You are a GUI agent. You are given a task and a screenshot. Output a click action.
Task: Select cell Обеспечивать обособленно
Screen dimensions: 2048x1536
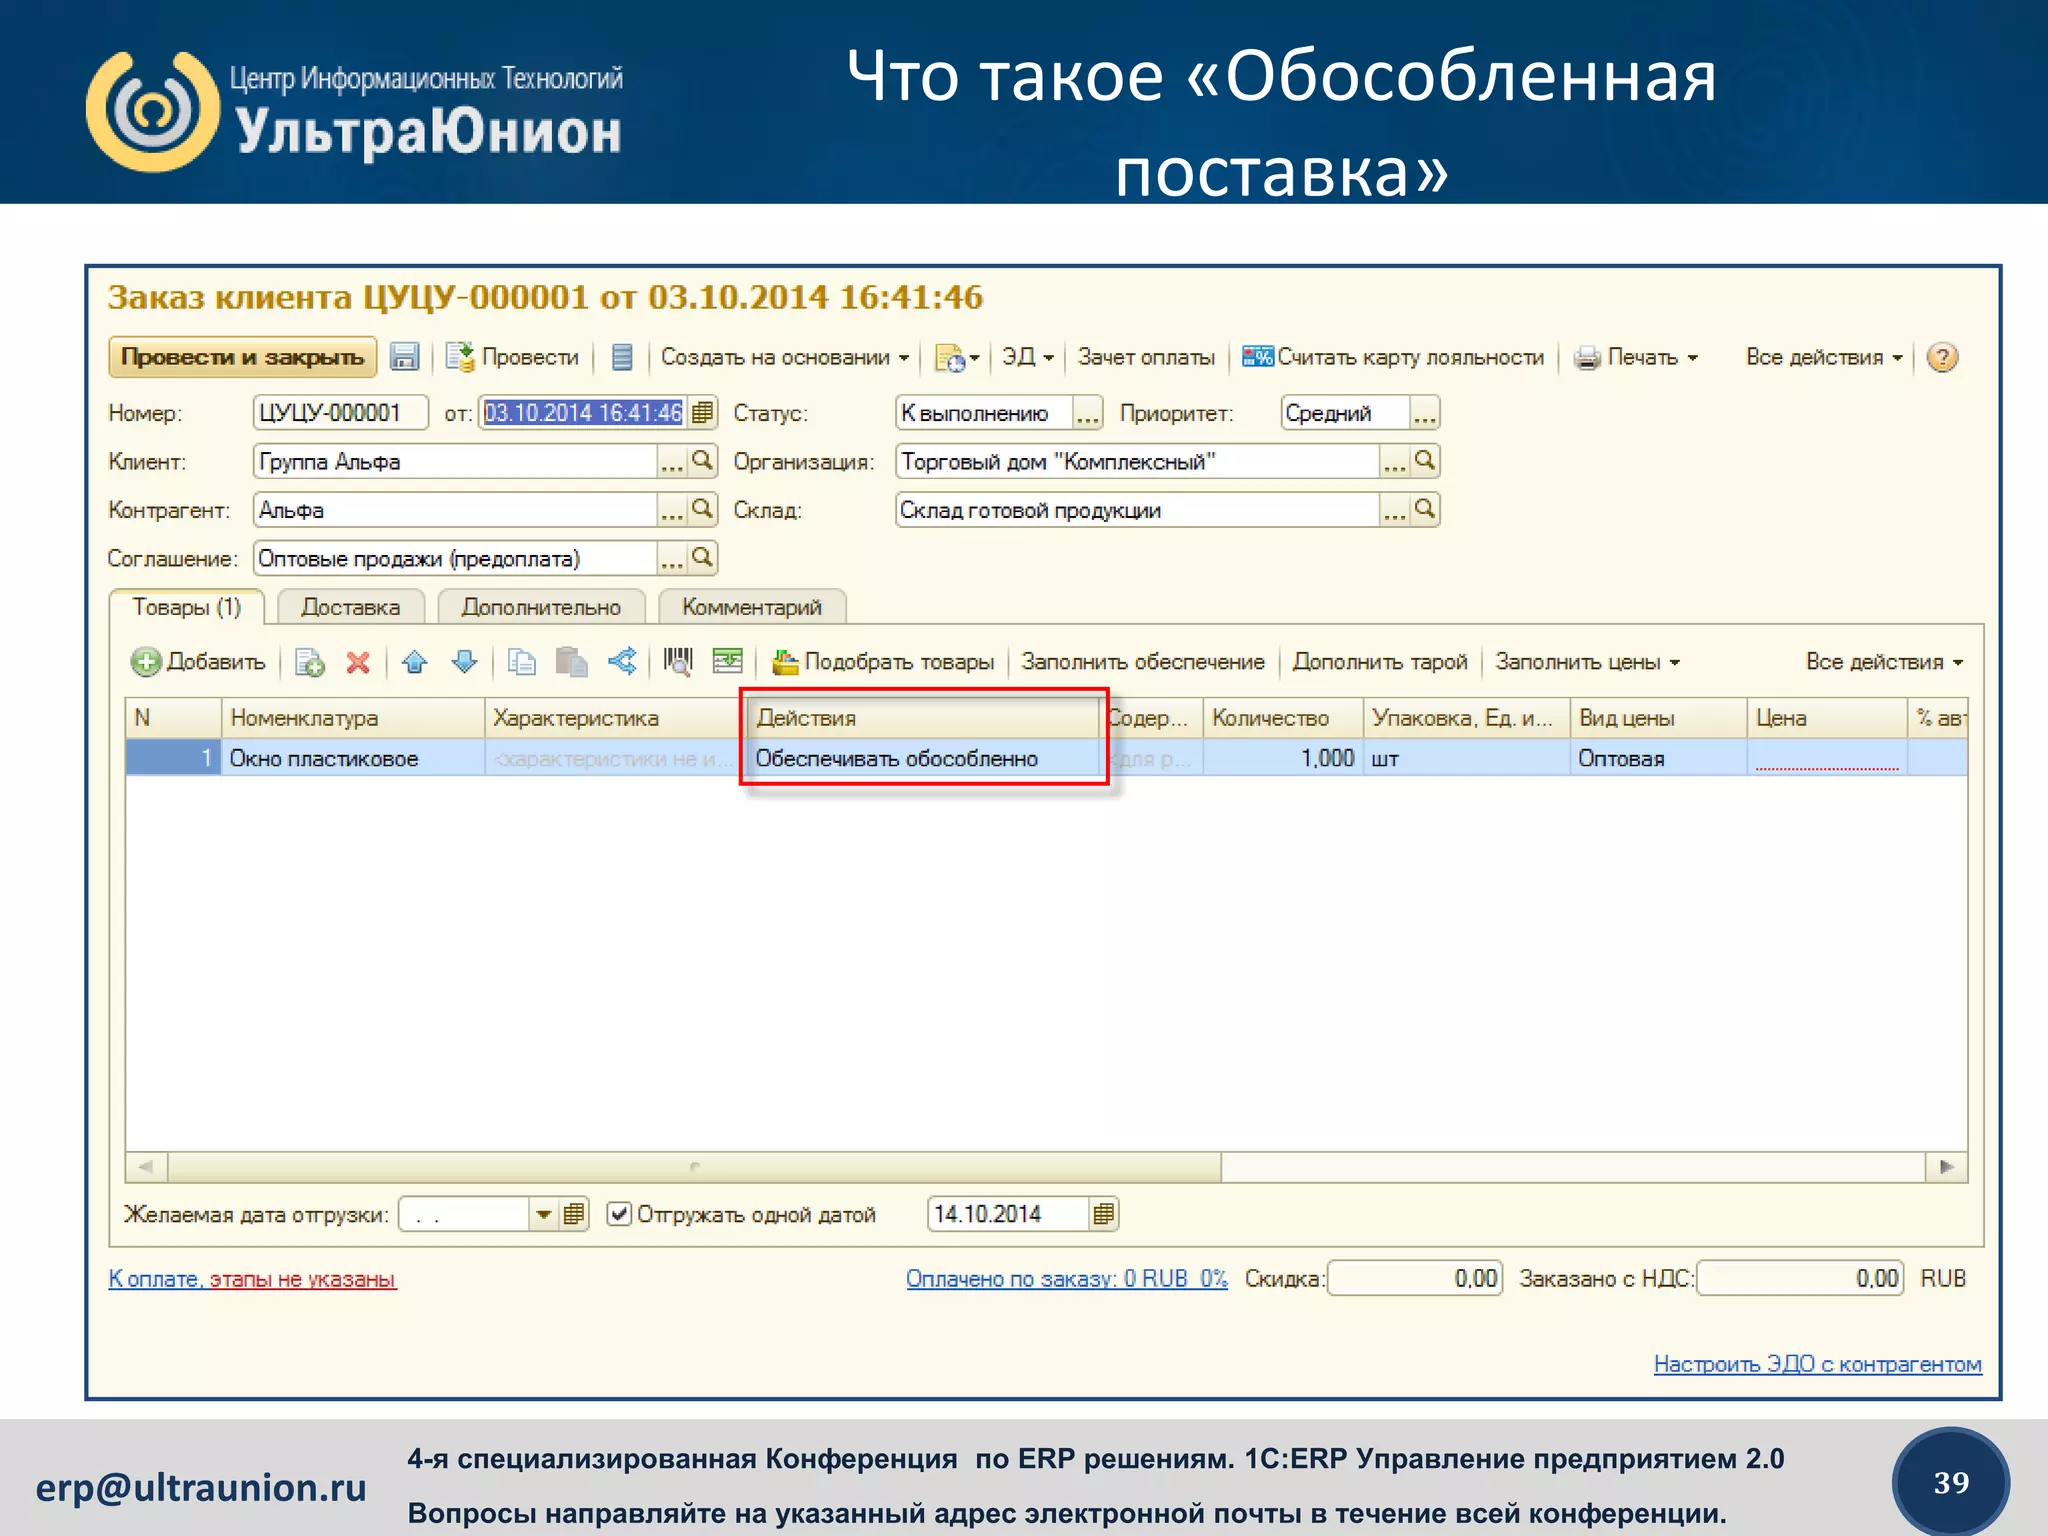point(924,758)
